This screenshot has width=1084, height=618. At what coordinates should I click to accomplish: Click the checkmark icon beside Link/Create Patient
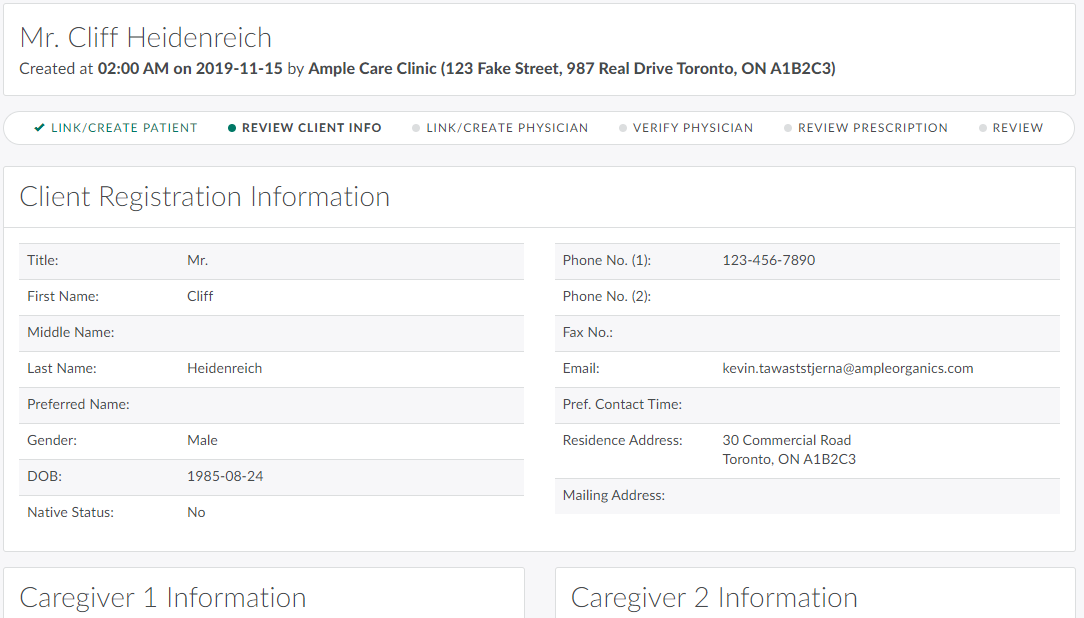(x=39, y=128)
